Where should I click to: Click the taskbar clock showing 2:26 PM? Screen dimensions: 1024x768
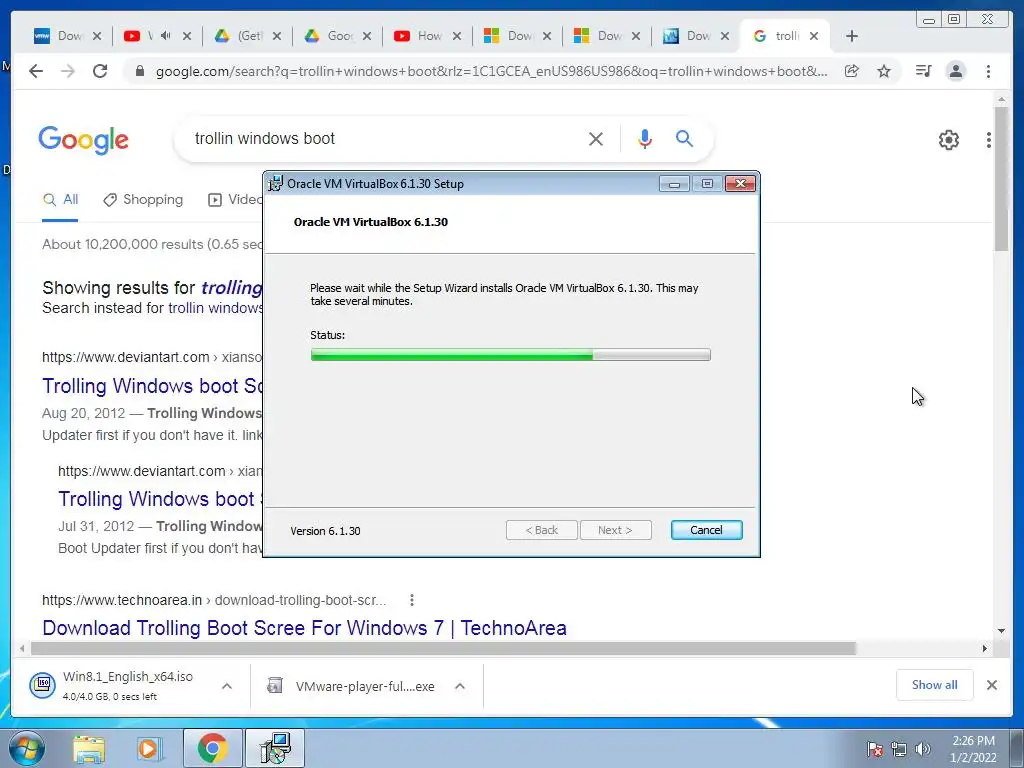click(973, 748)
